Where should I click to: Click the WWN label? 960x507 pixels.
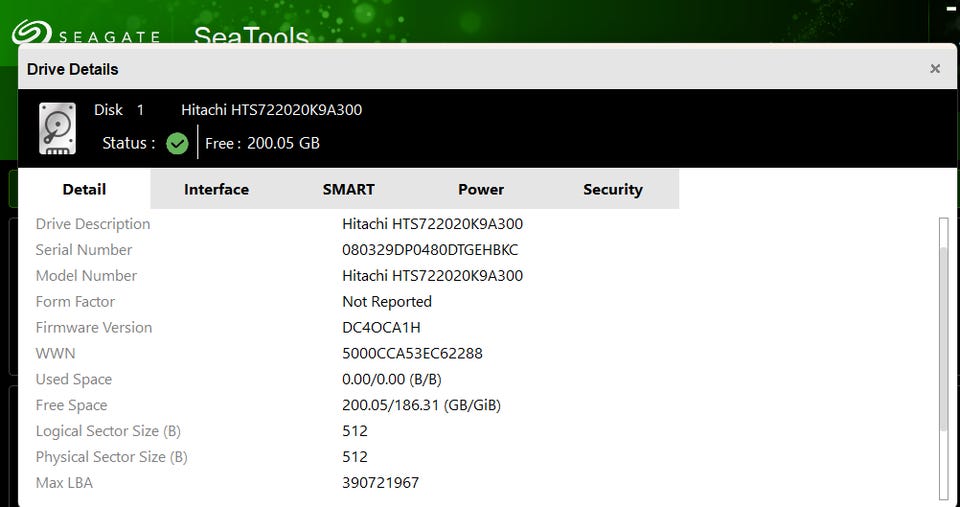(x=55, y=353)
